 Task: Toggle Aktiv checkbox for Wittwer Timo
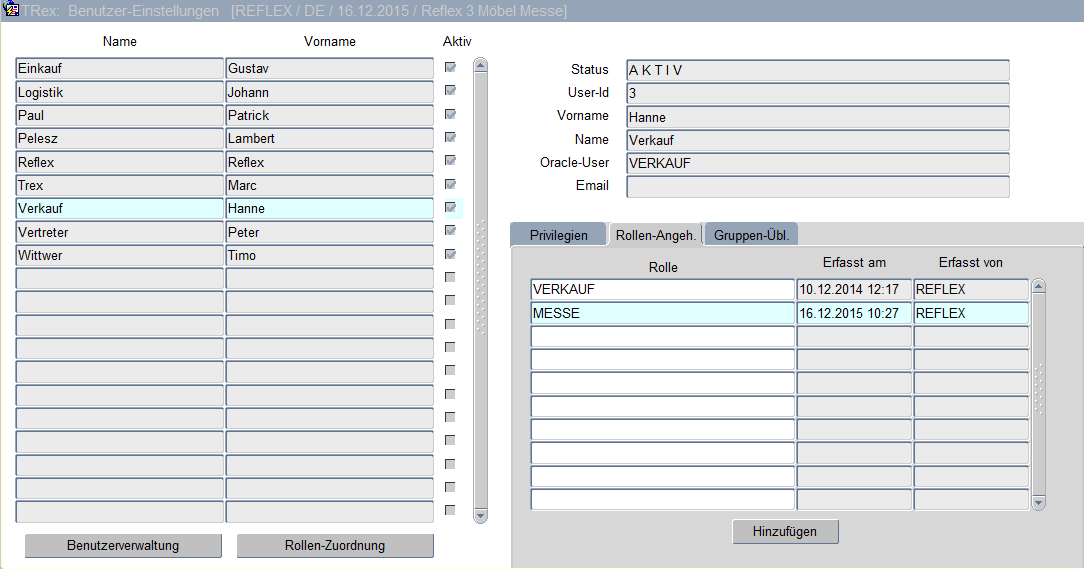(450, 255)
